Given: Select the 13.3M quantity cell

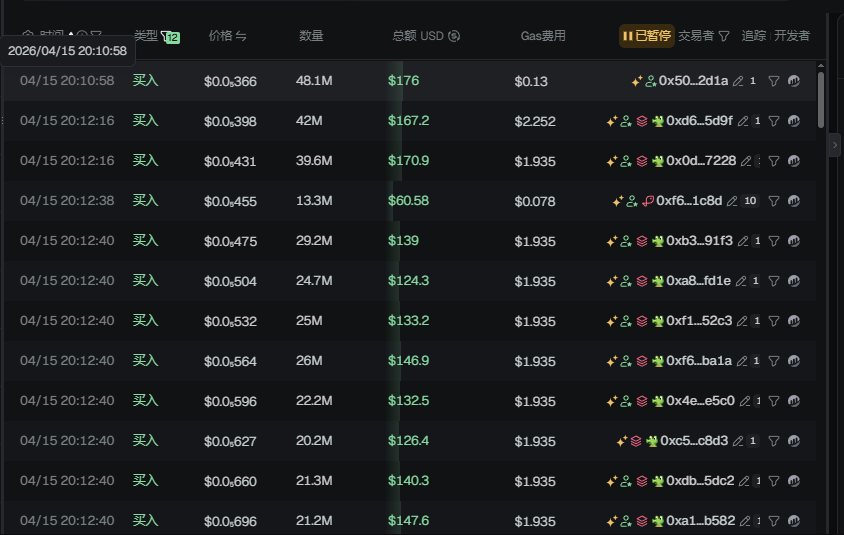Looking at the screenshot, I should click(x=314, y=201).
